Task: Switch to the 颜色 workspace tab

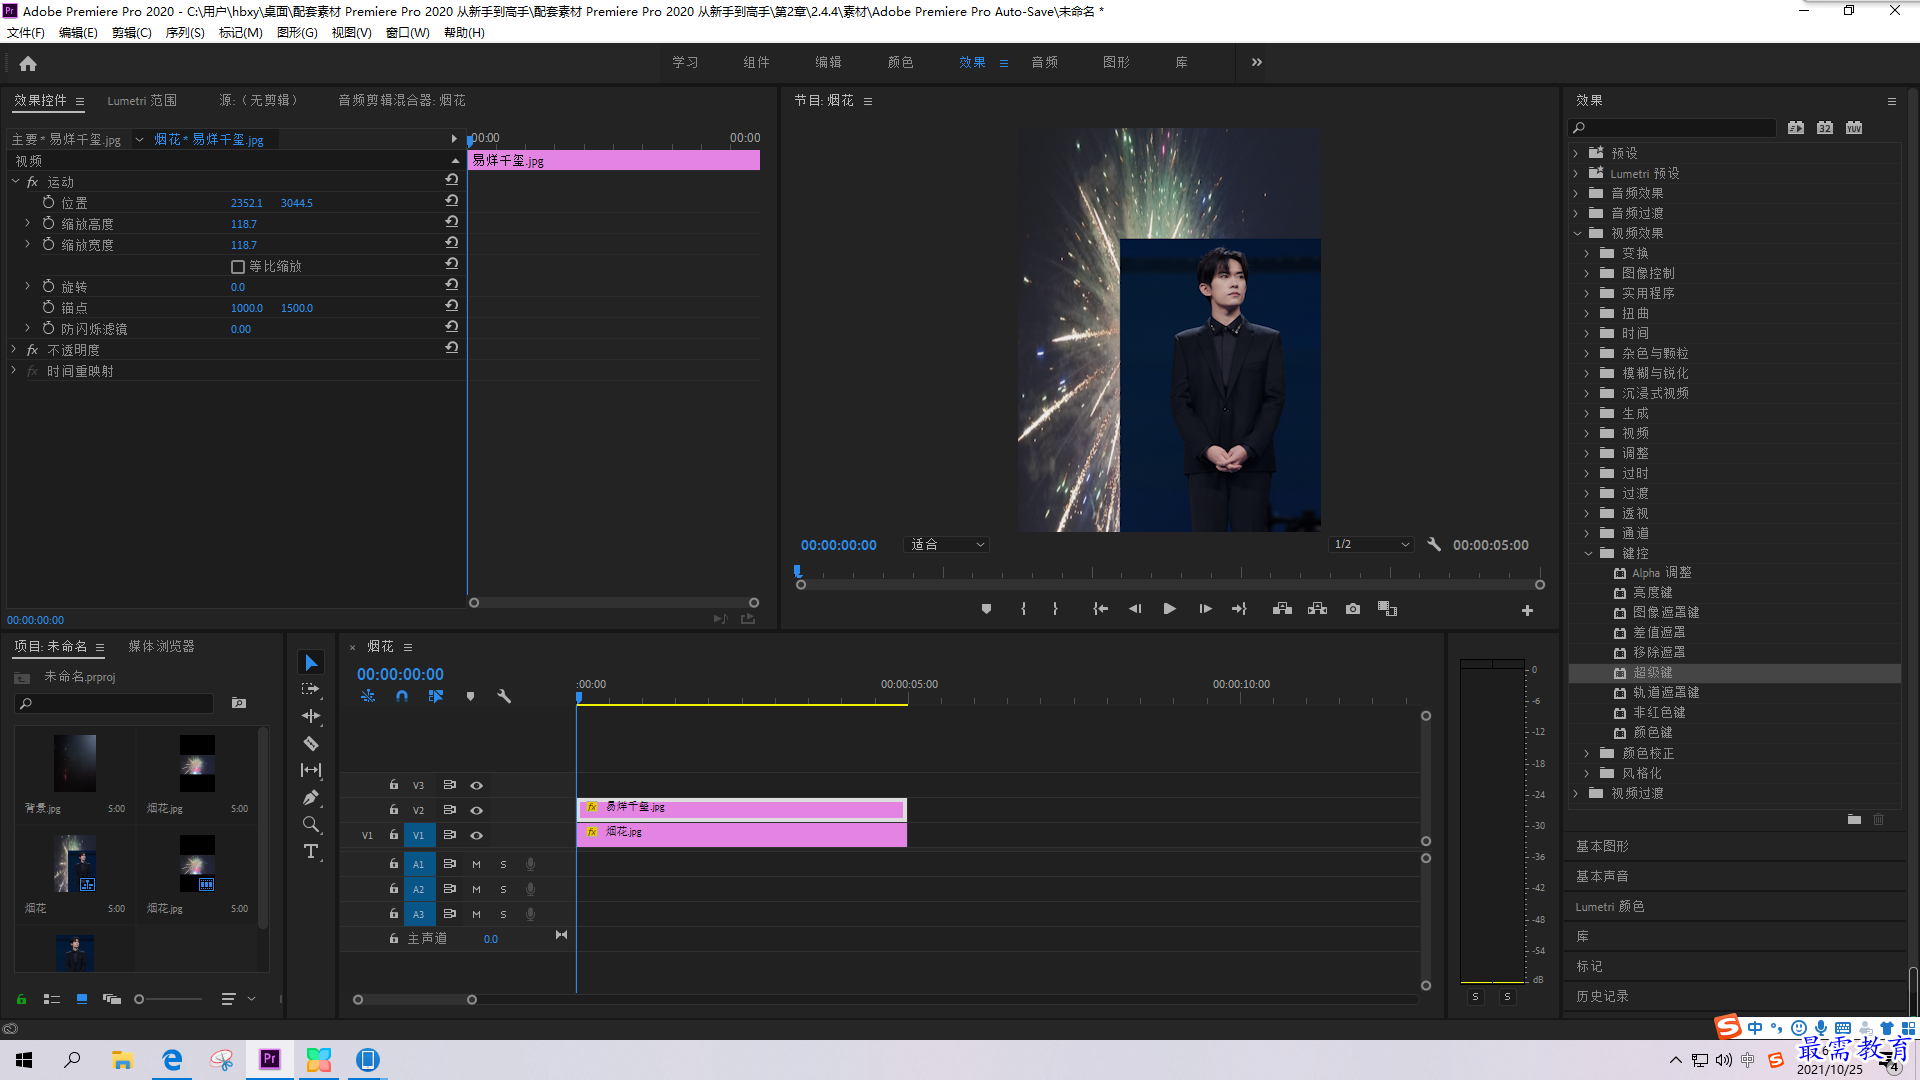Action: tap(900, 62)
